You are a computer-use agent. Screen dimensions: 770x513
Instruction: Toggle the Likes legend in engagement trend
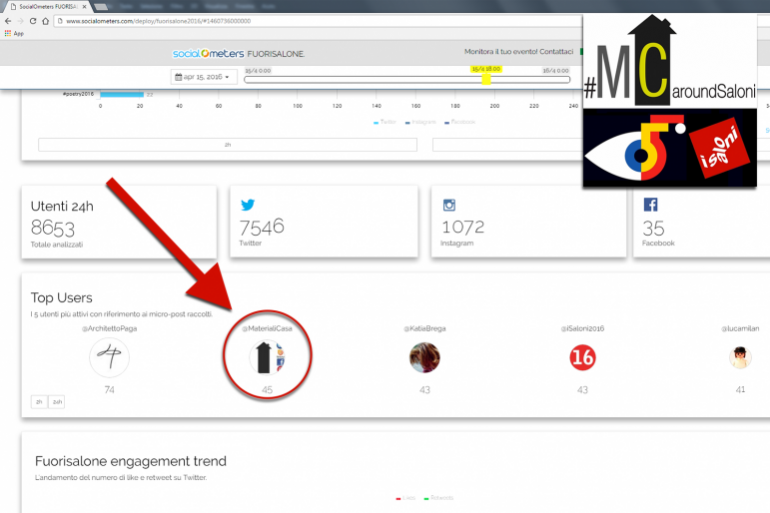(406, 498)
